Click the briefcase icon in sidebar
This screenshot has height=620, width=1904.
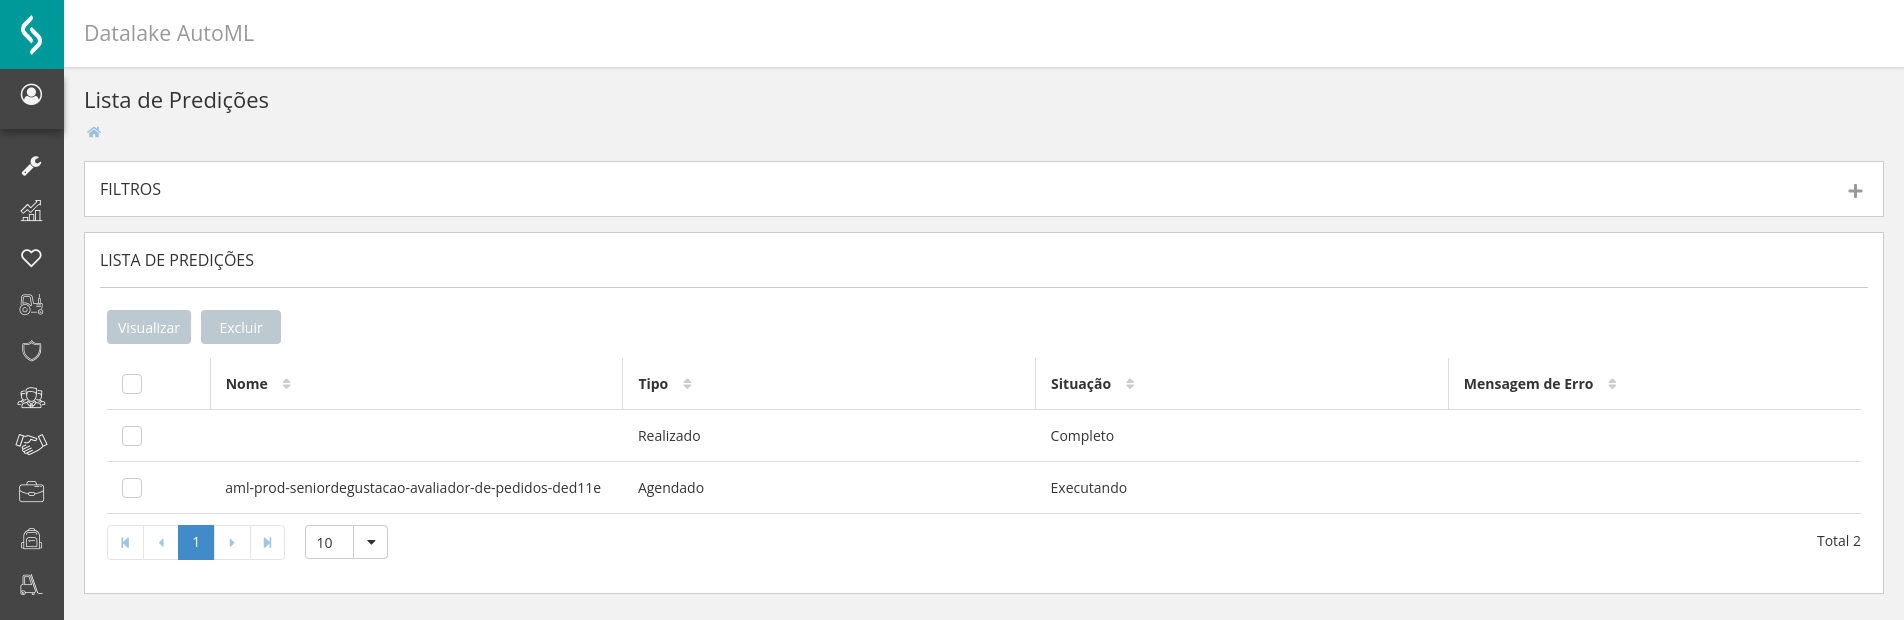(31, 491)
